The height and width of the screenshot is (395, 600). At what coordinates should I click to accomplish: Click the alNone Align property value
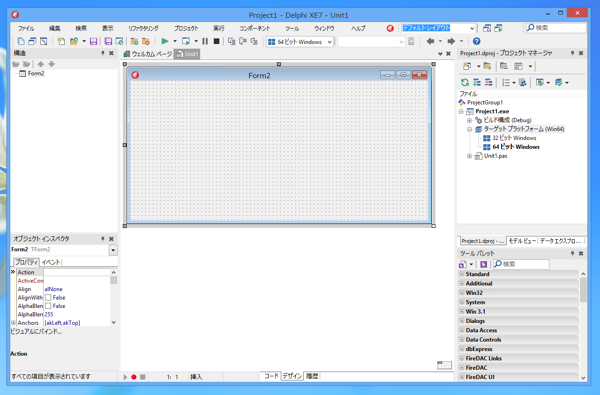pos(53,289)
